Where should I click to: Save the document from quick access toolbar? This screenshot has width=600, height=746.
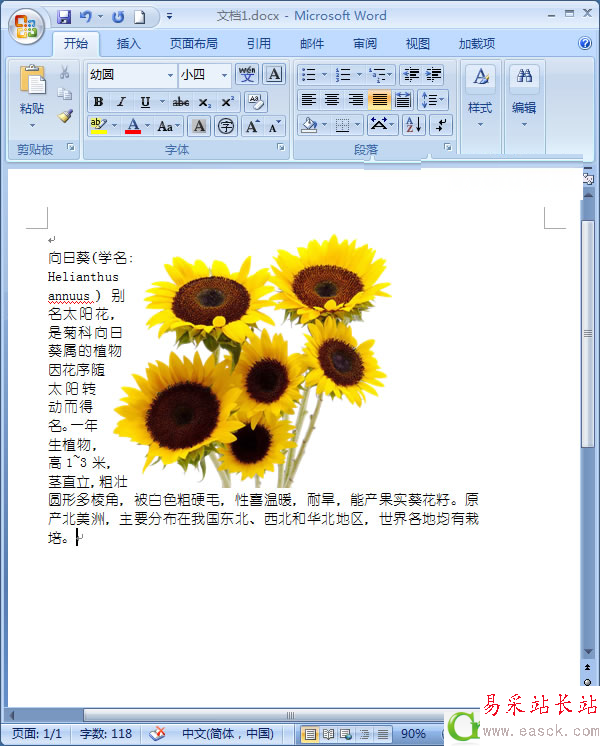[63, 17]
